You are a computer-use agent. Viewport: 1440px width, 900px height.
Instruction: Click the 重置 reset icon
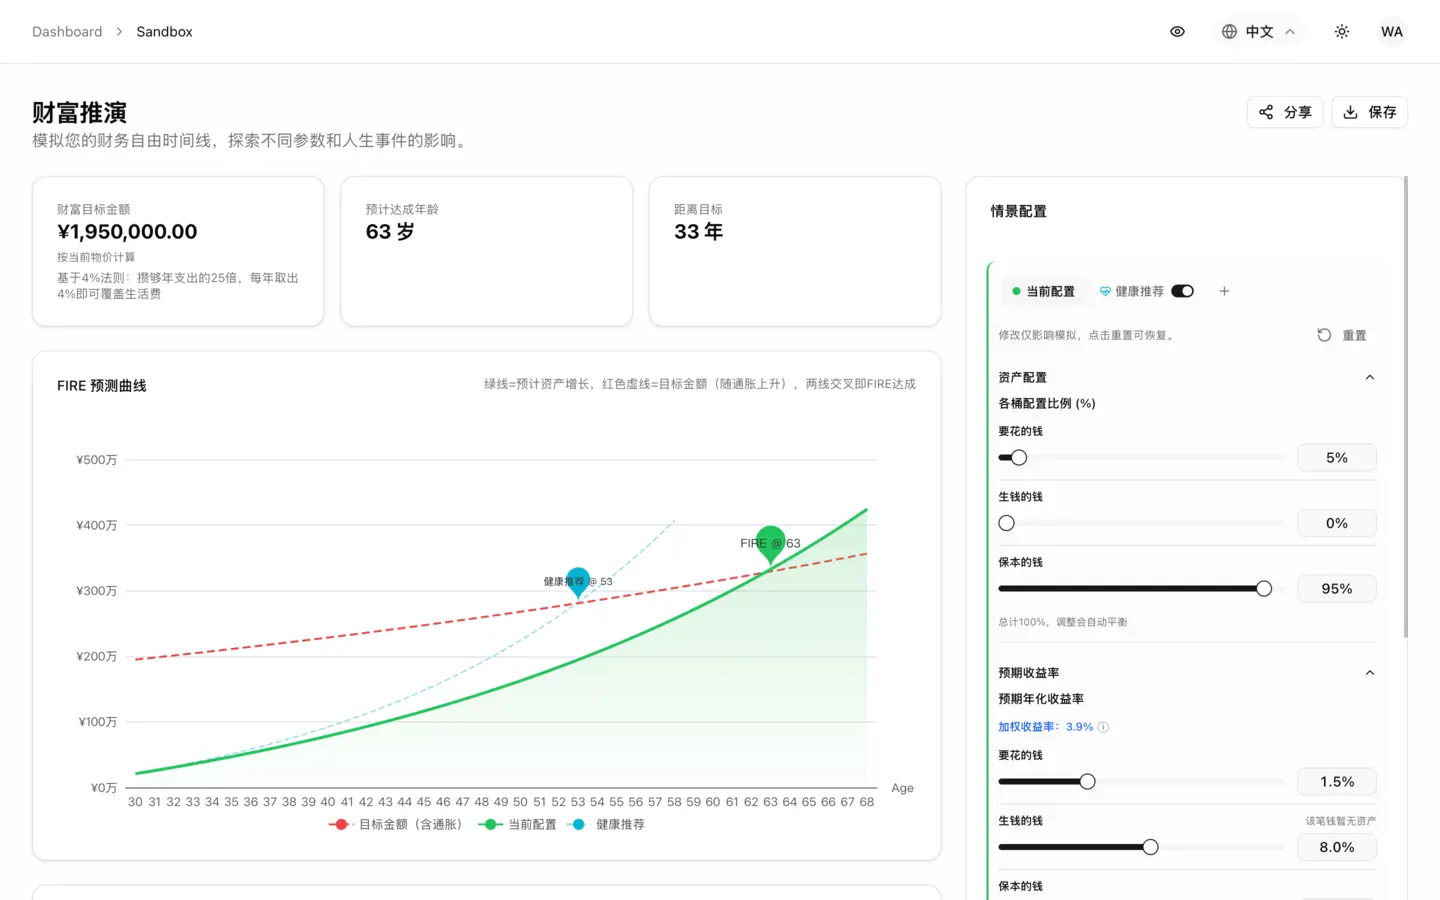(1324, 335)
